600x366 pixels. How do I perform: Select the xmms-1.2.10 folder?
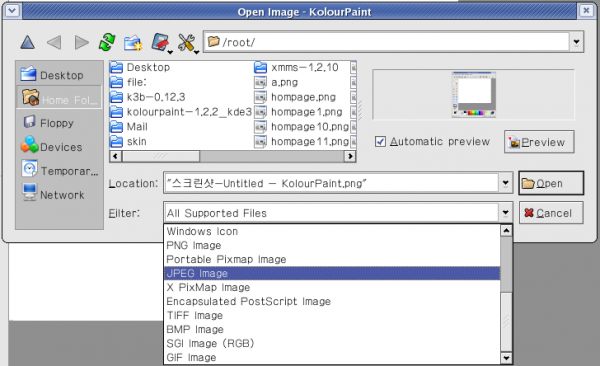point(297,67)
